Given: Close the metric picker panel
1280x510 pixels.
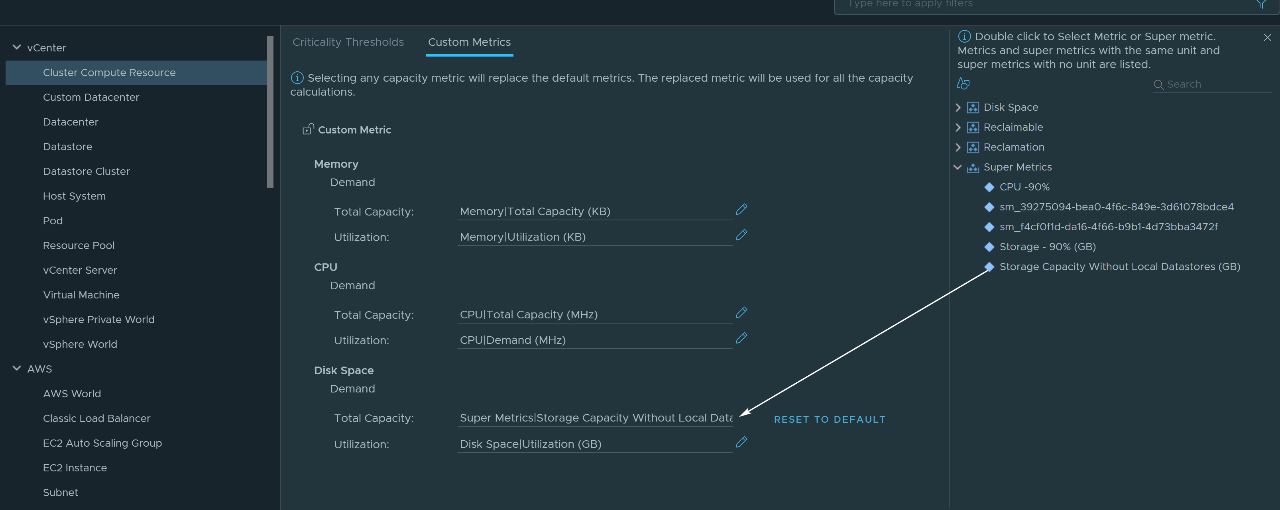Looking at the screenshot, I should [1267, 37].
